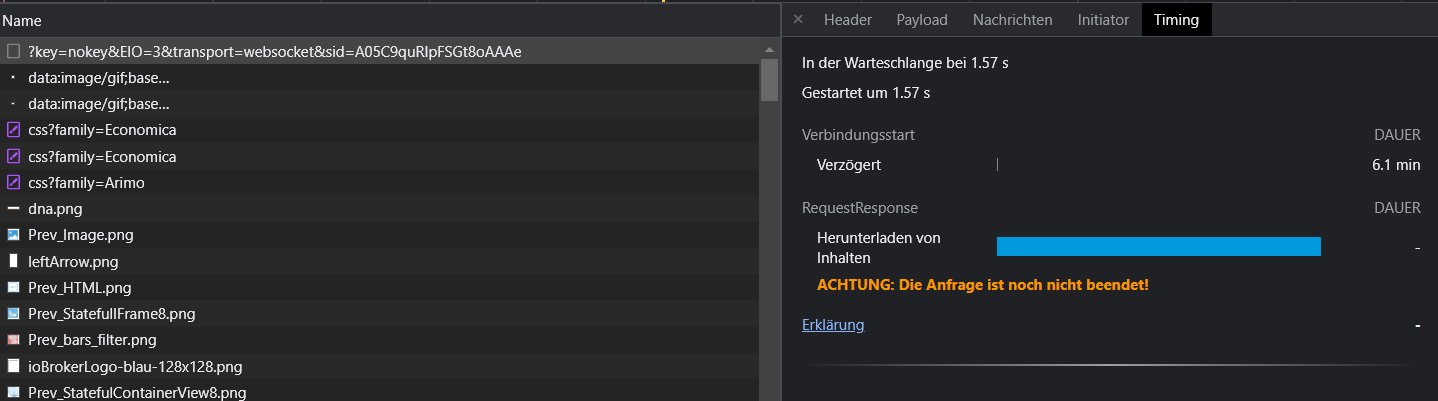Click the blue content download timing bar
The image size is (1438, 401).
[1159, 246]
